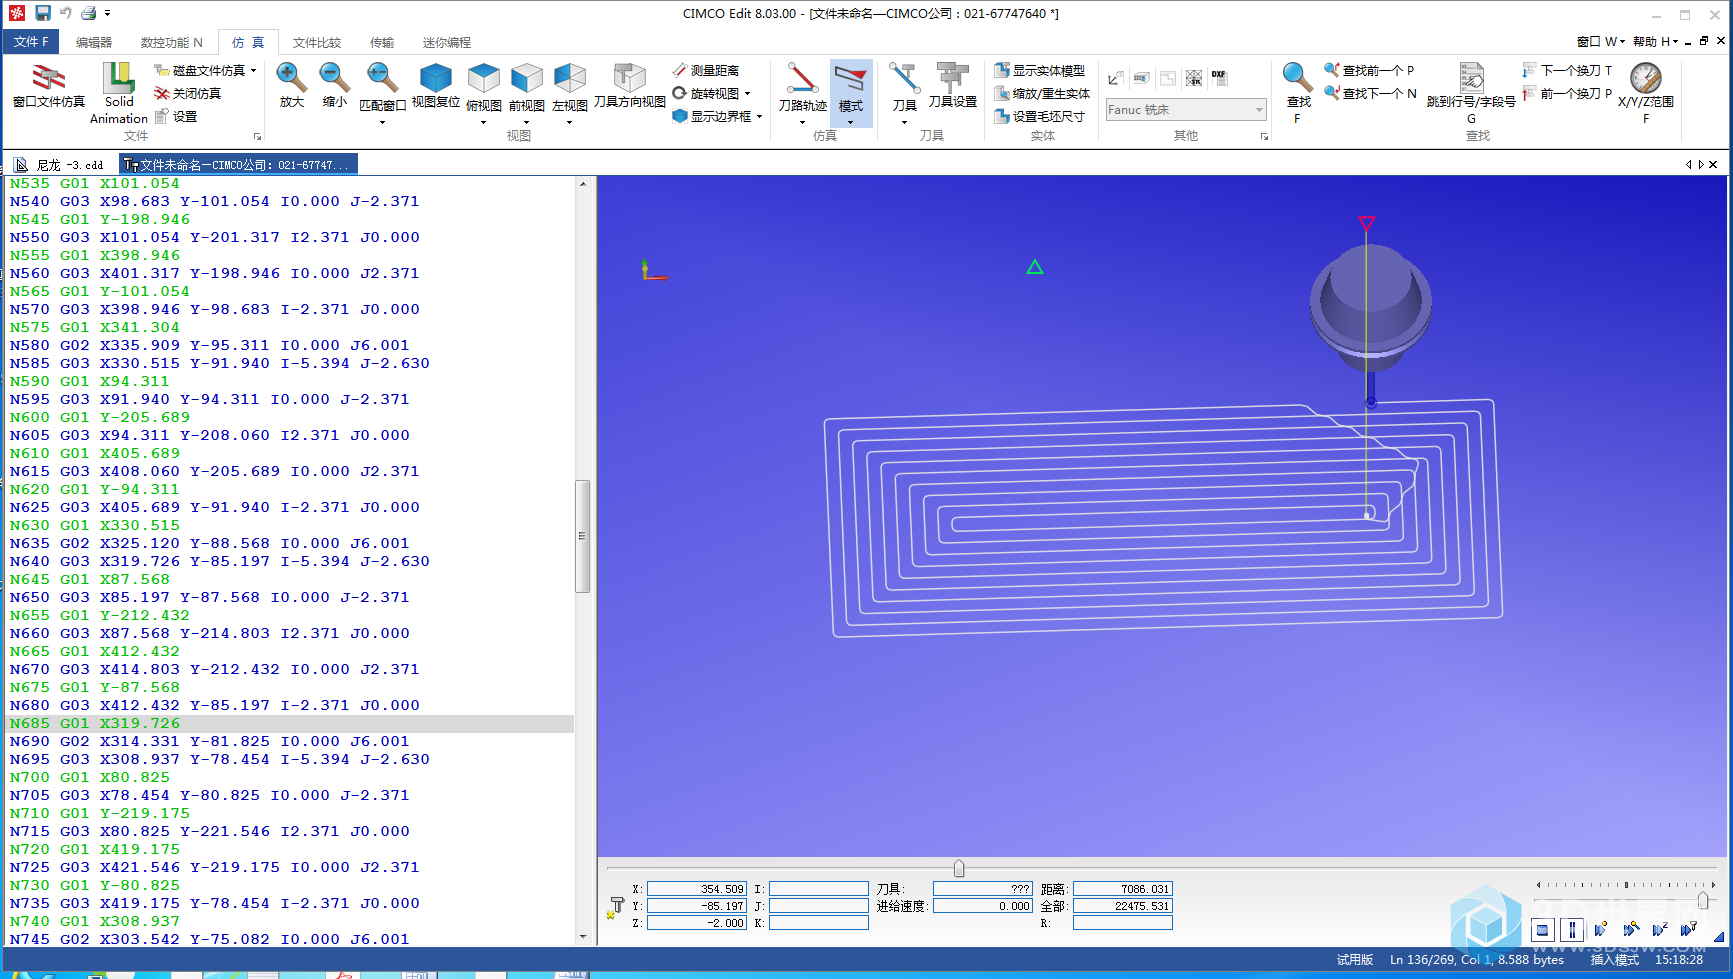Open quick access toolbar customize arrow
1733x979 pixels.
107,13
